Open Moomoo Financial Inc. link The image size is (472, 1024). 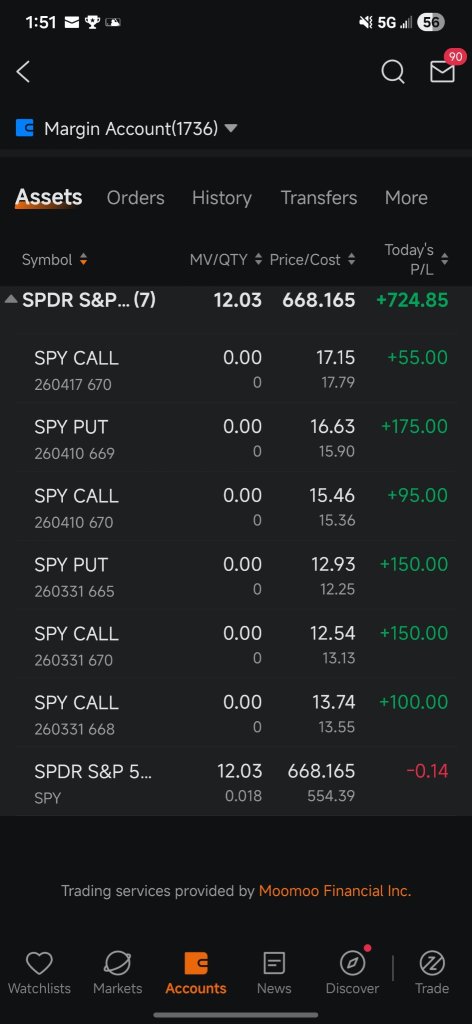point(335,891)
